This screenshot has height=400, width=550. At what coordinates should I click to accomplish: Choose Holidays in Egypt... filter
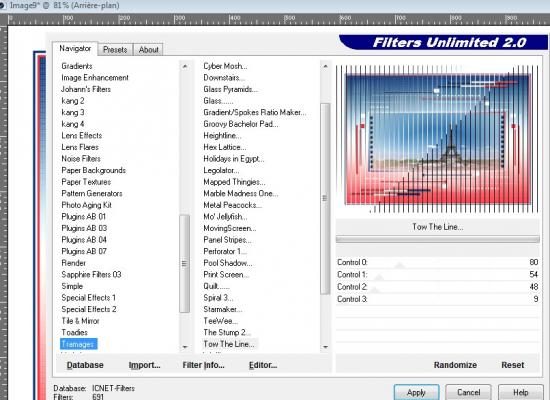click(x=234, y=159)
